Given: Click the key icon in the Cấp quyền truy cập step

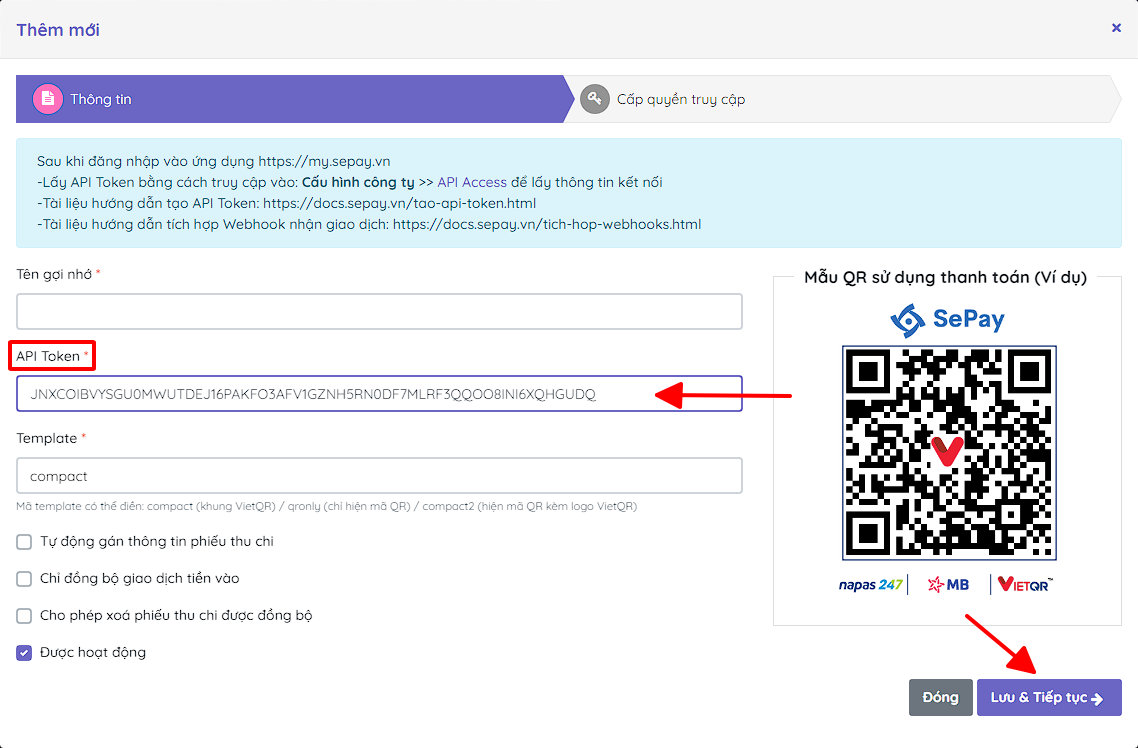Looking at the screenshot, I should (x=594, y=99).
